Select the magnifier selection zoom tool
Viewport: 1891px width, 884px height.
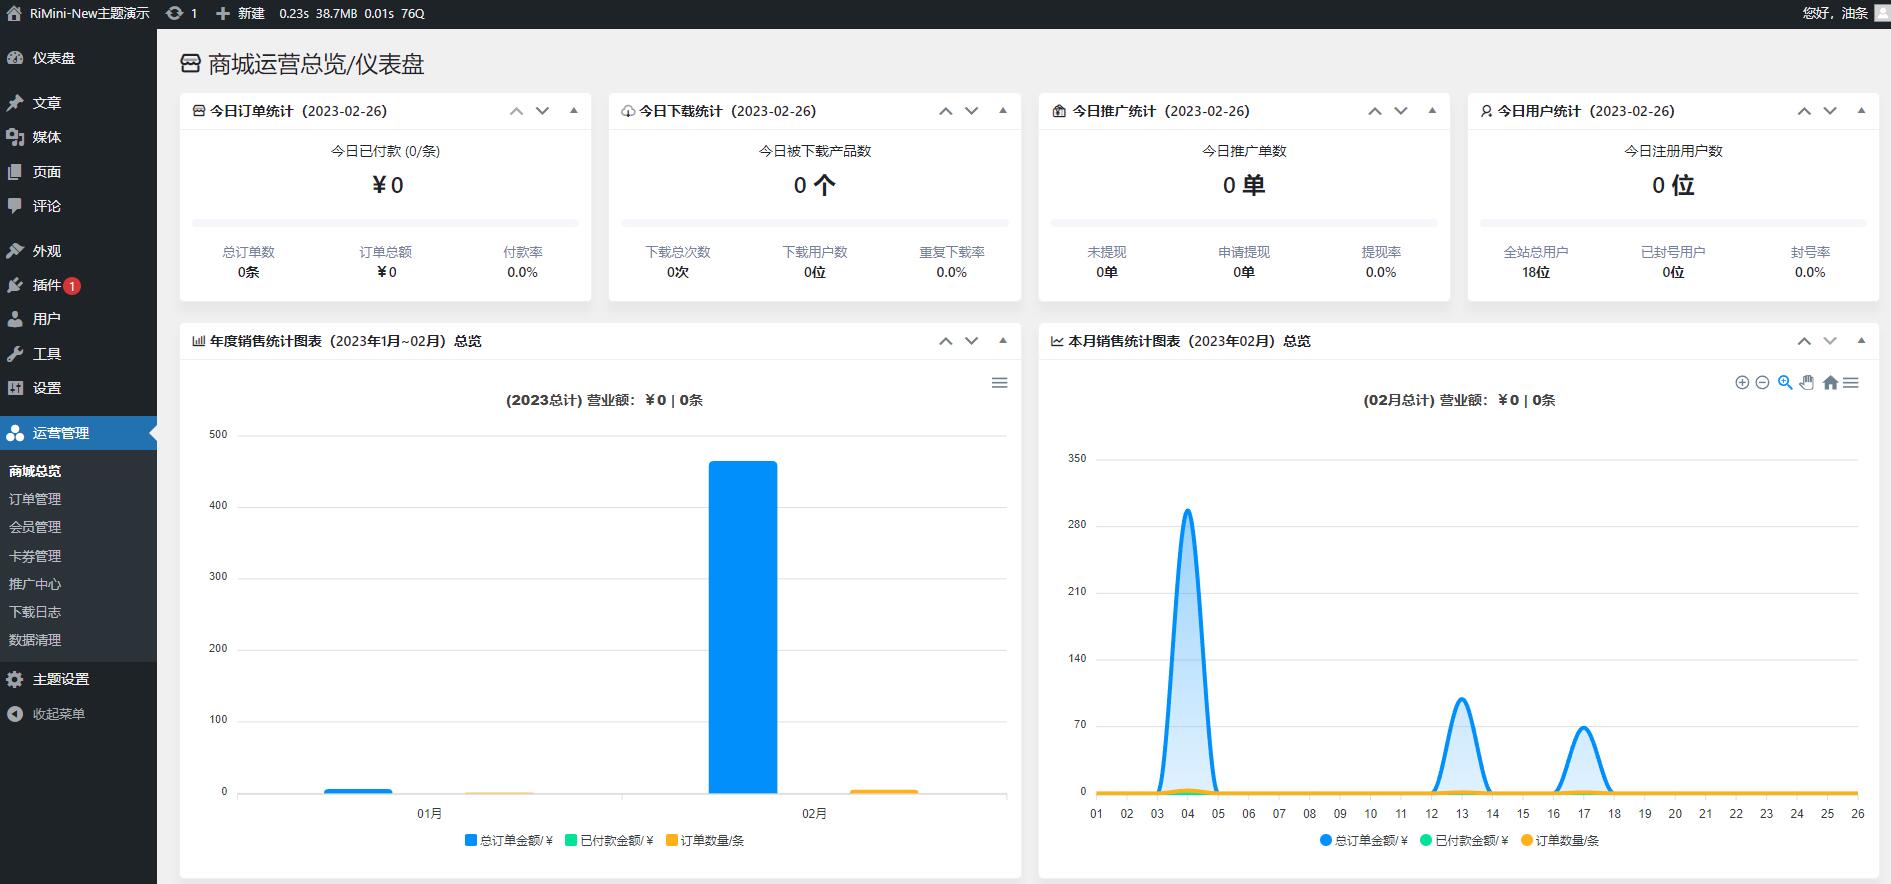point(1785,383)
